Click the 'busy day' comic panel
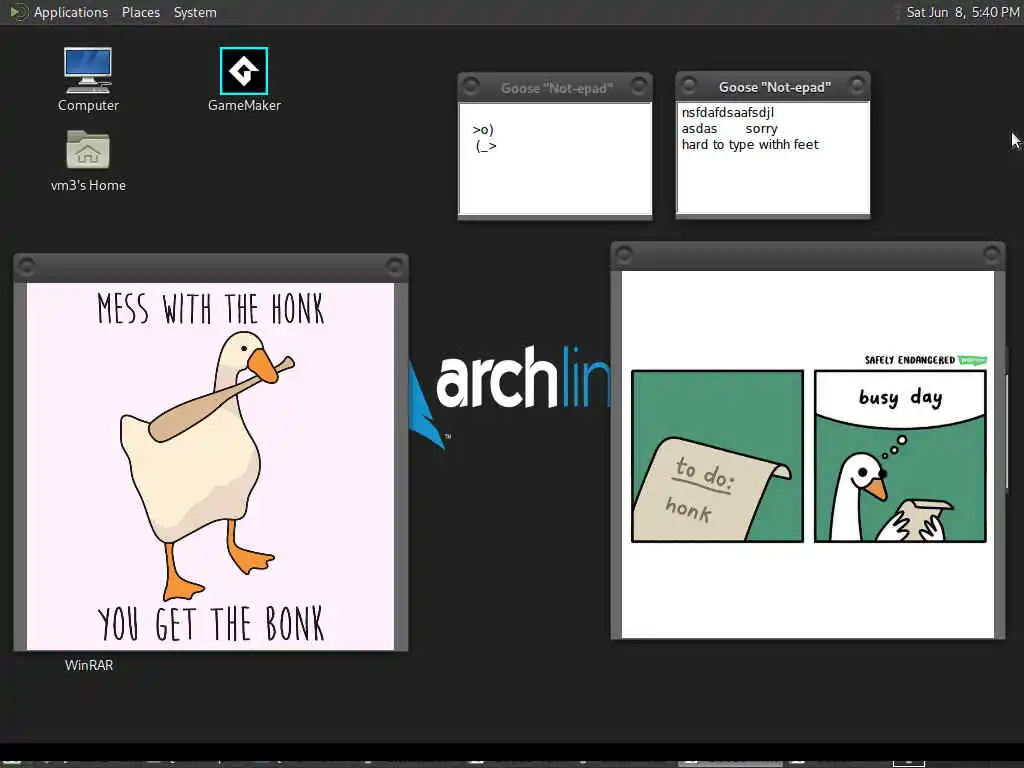The width and height of the screenshot is (1024, 768). click(900, 456)
